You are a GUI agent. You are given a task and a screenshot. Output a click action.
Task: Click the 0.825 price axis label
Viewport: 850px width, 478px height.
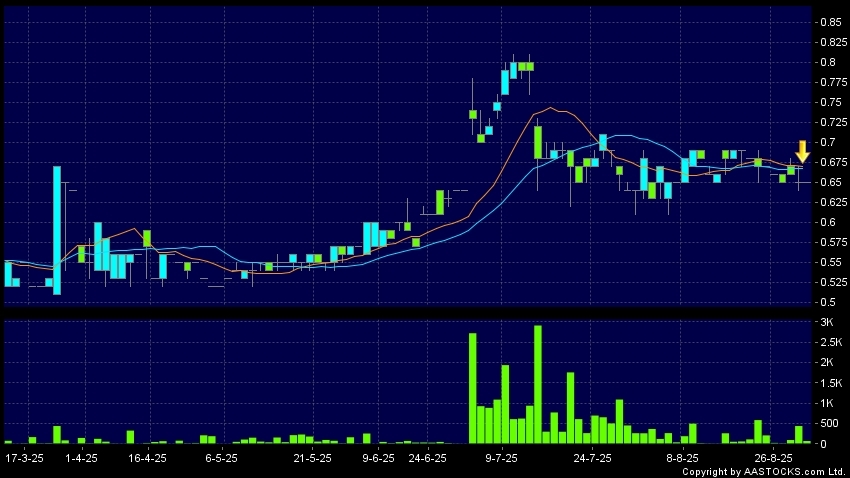(x=834, y=42)
